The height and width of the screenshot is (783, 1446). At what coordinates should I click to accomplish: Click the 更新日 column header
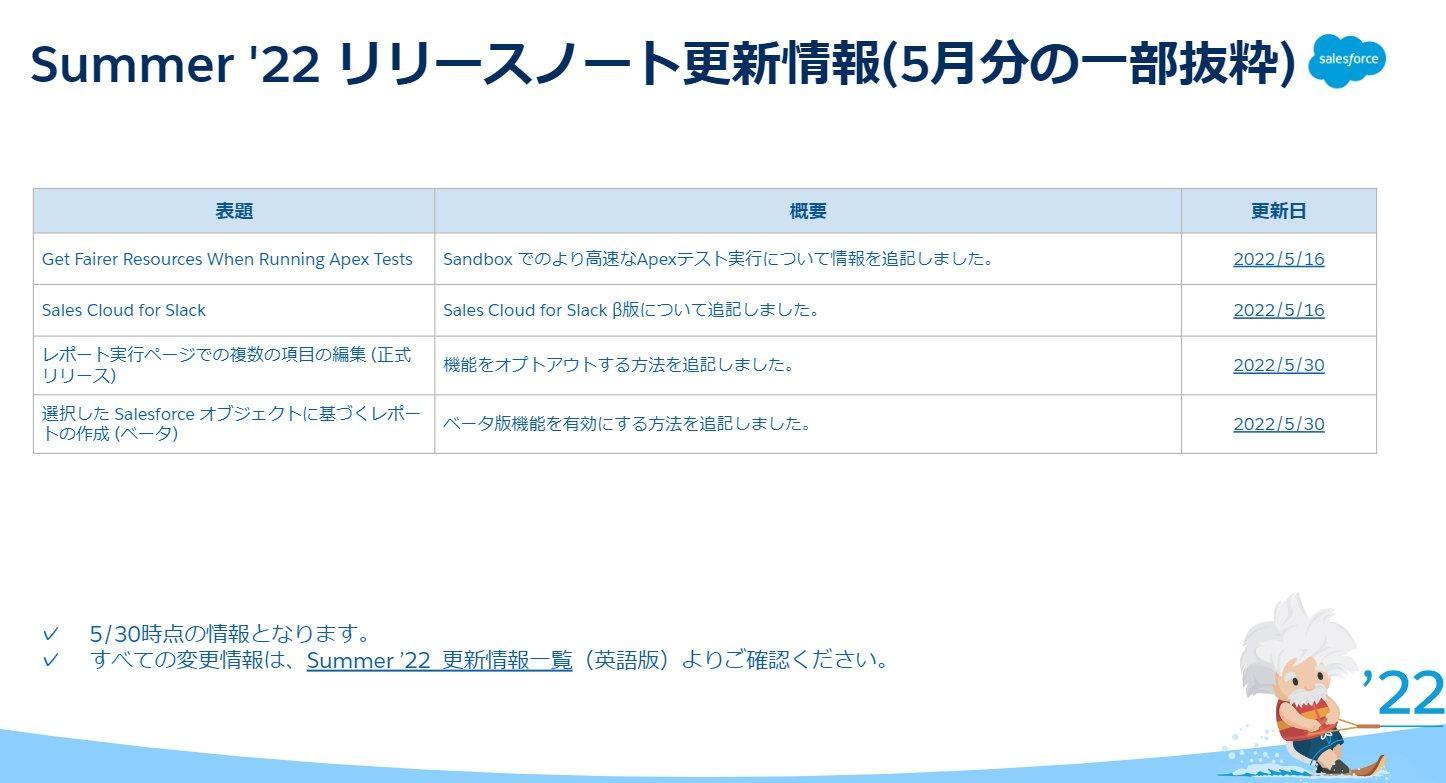click(x=1279, y=211)
